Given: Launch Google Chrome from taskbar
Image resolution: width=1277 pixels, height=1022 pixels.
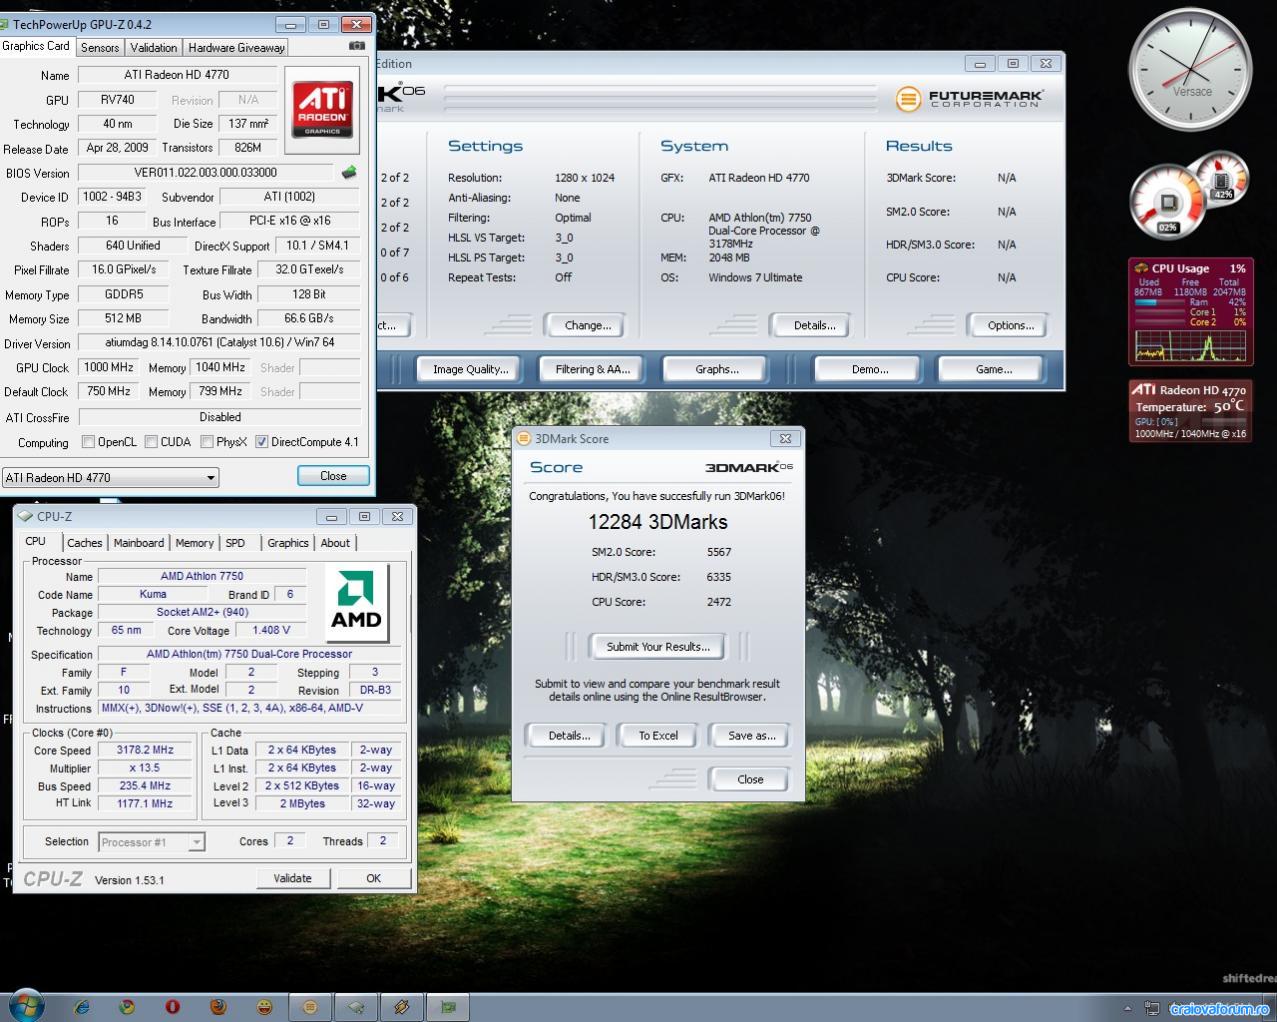Looking at the screenshot, I should (127, 1006).
